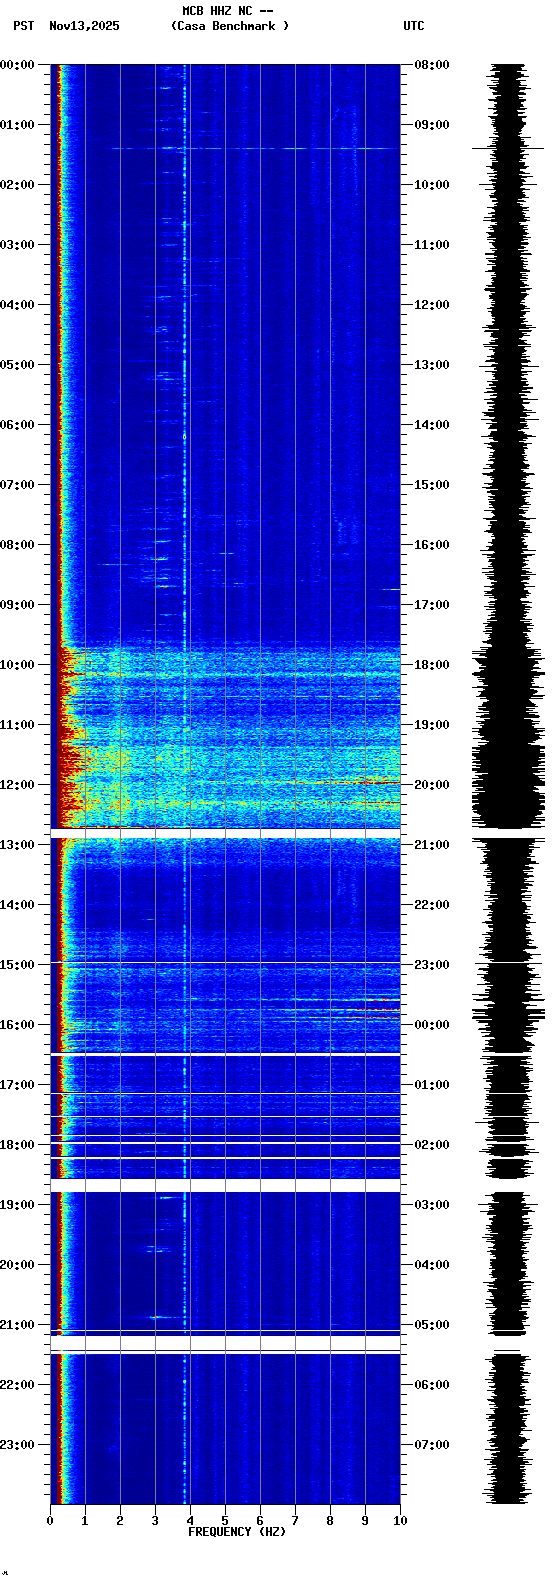
Task: Click the PST time label '01:00'
Action: coord(17,125)
